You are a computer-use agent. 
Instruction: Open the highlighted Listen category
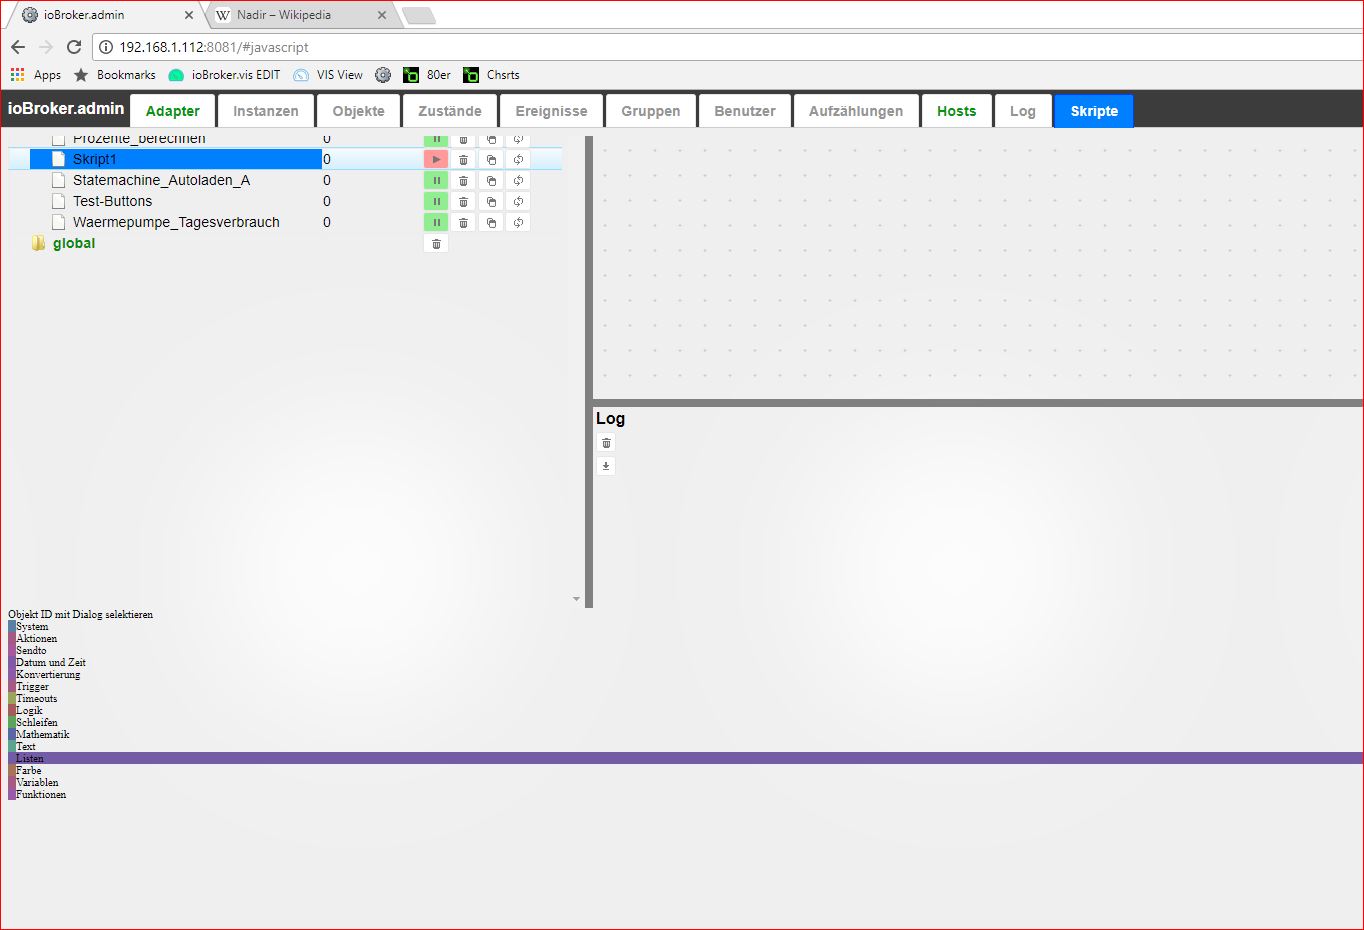tap(686, 758)
